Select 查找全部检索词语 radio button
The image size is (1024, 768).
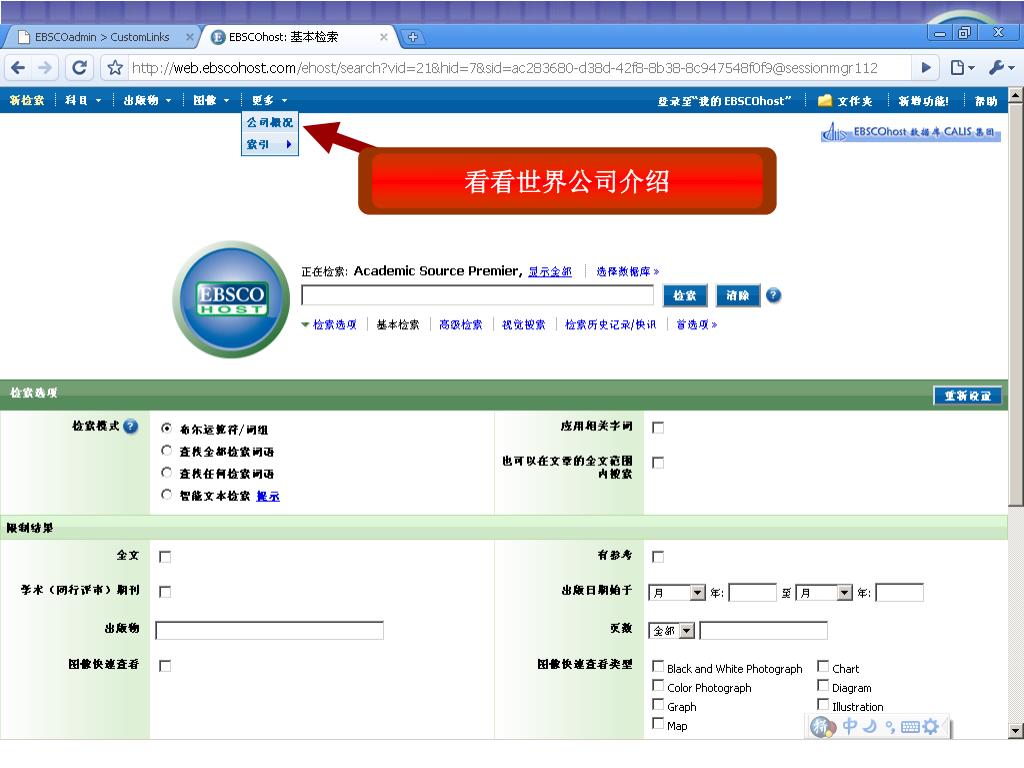point(167,451)
